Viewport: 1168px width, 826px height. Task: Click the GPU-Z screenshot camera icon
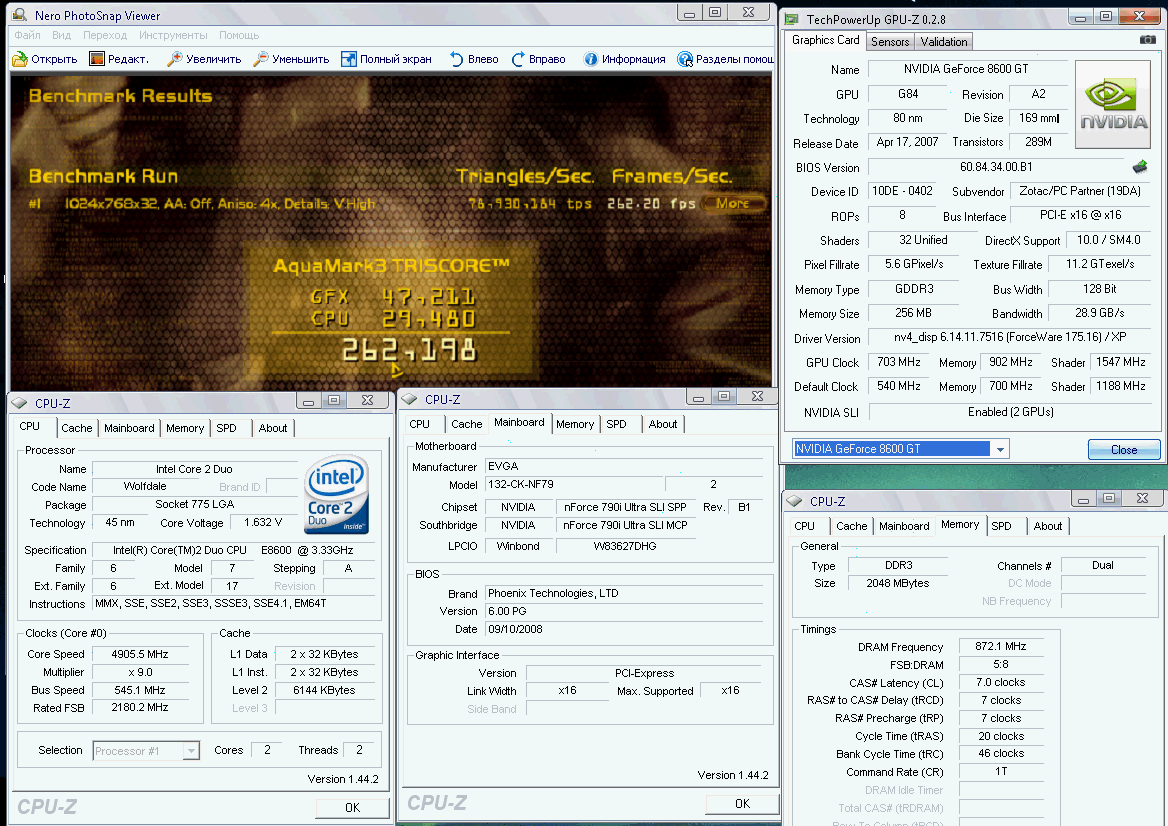[1148, 39]
